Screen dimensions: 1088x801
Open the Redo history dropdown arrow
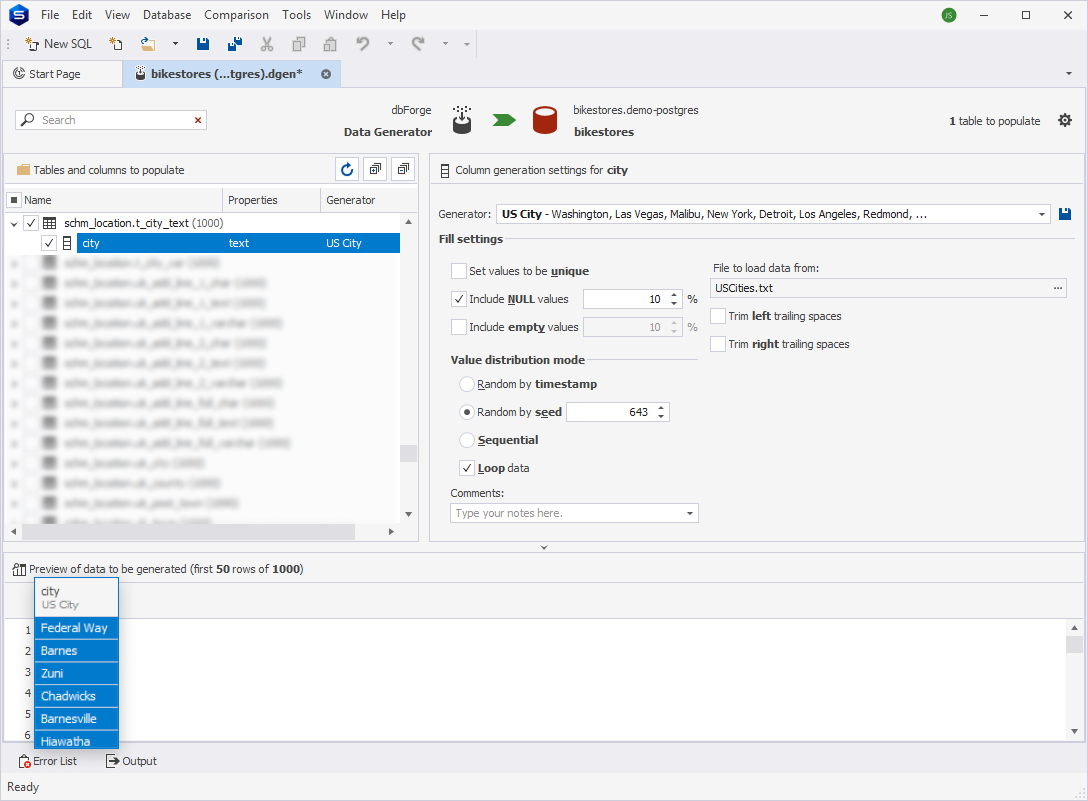(445, 44)
